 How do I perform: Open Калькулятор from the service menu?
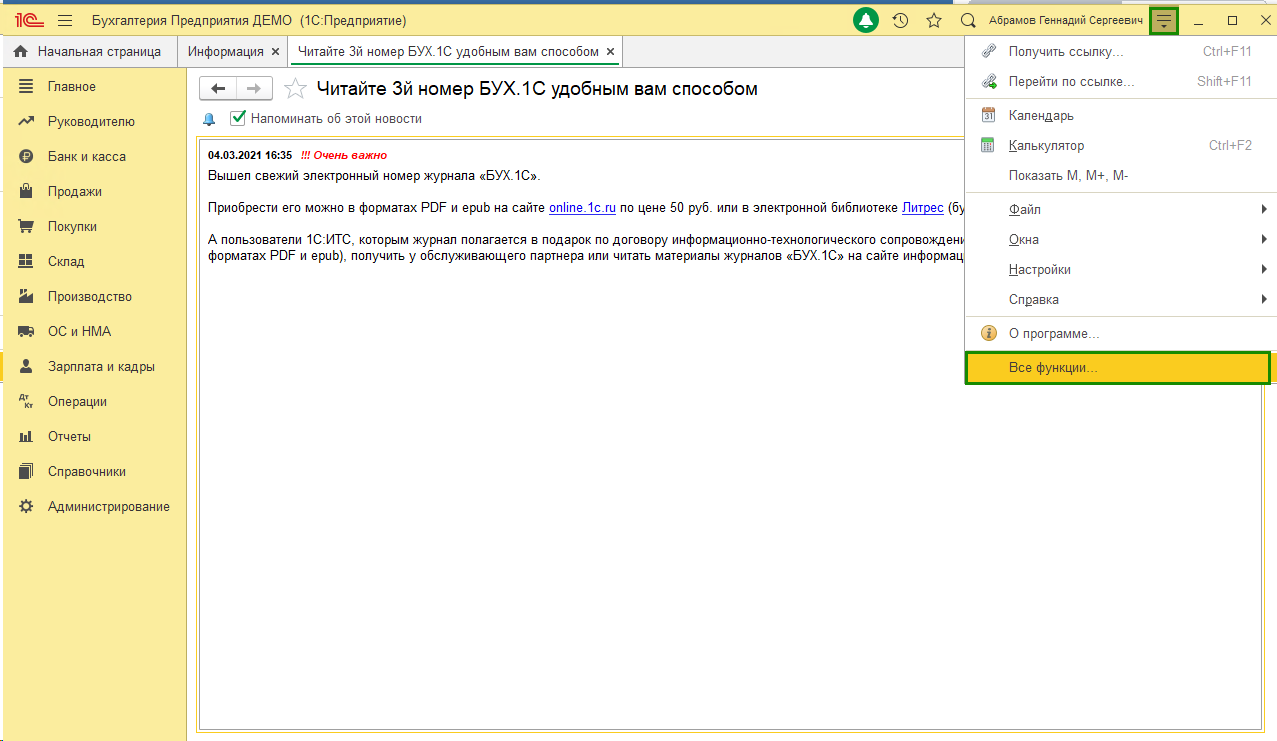click(x=1121, y=146)
